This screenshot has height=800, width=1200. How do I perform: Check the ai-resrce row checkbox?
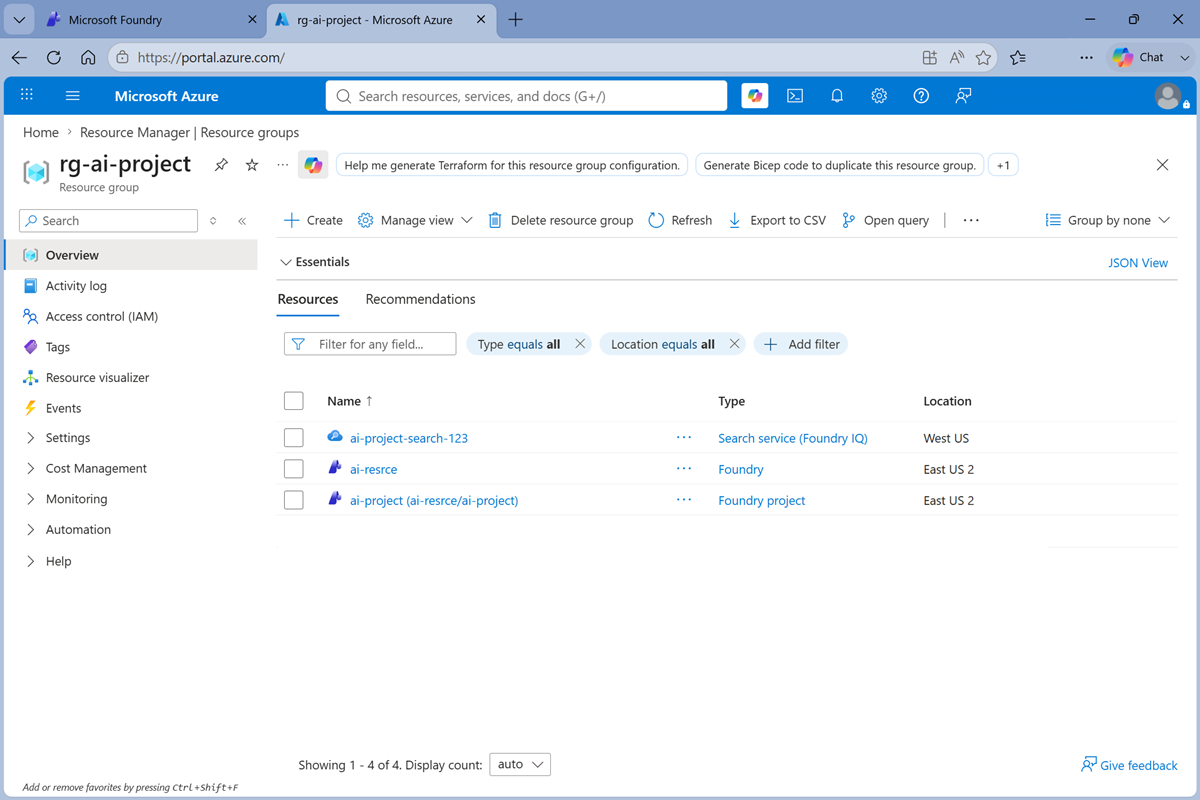(x=294, y=469)
